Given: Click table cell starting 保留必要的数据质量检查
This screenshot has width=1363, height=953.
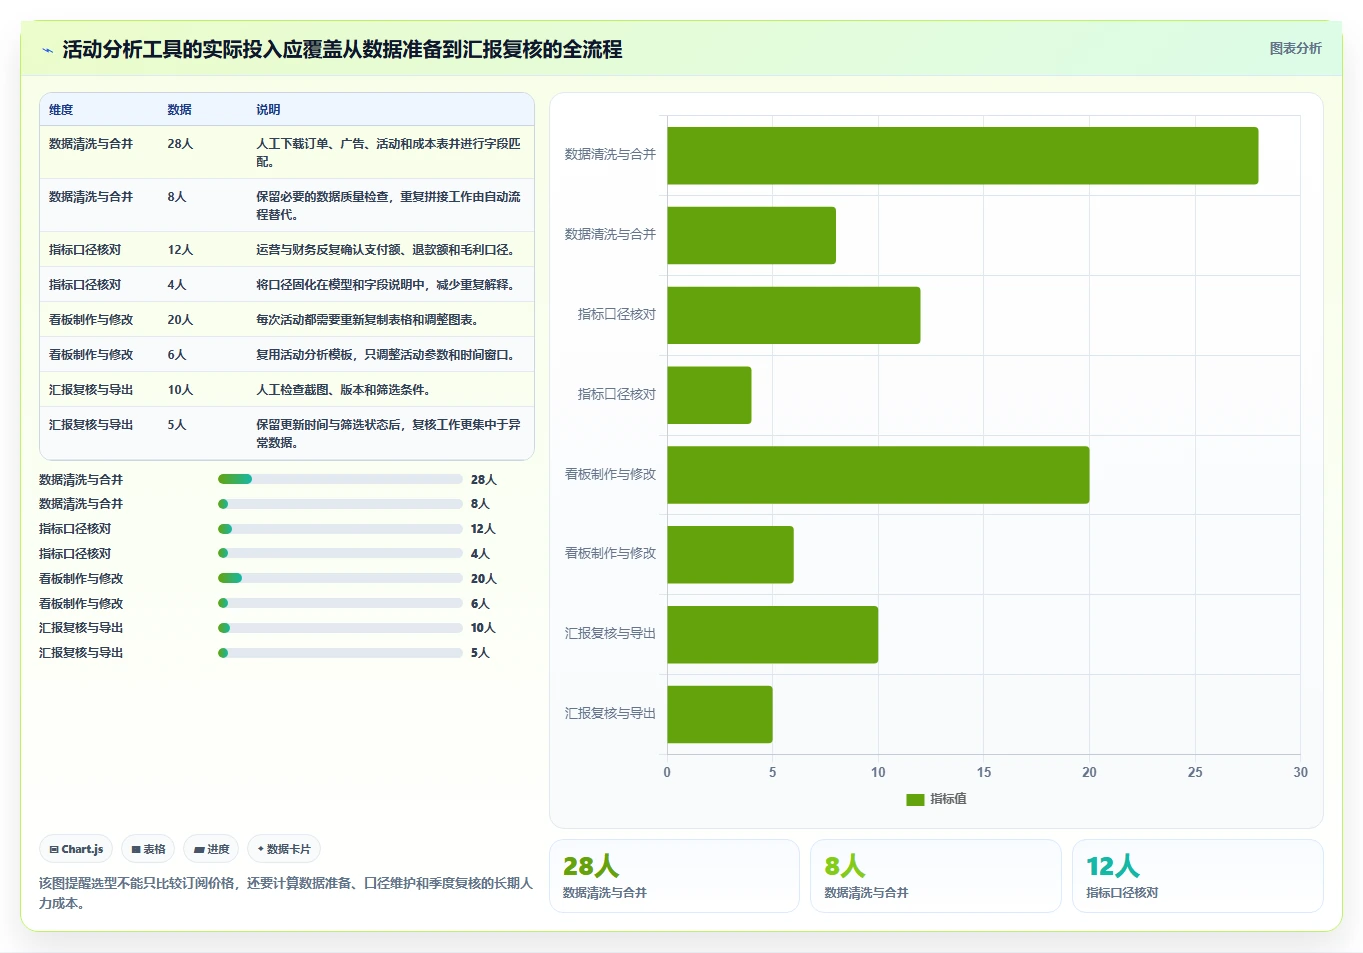Looking at the screenshot, I should pos(389,205).
